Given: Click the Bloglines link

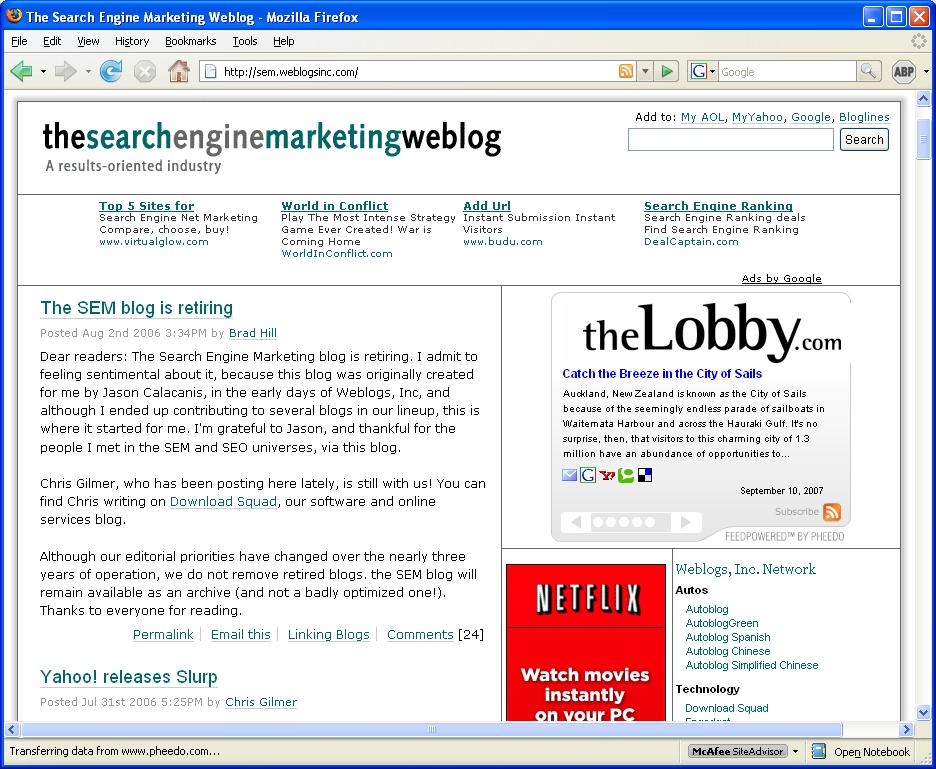Looking at the screenshot, I should (864, 117).
